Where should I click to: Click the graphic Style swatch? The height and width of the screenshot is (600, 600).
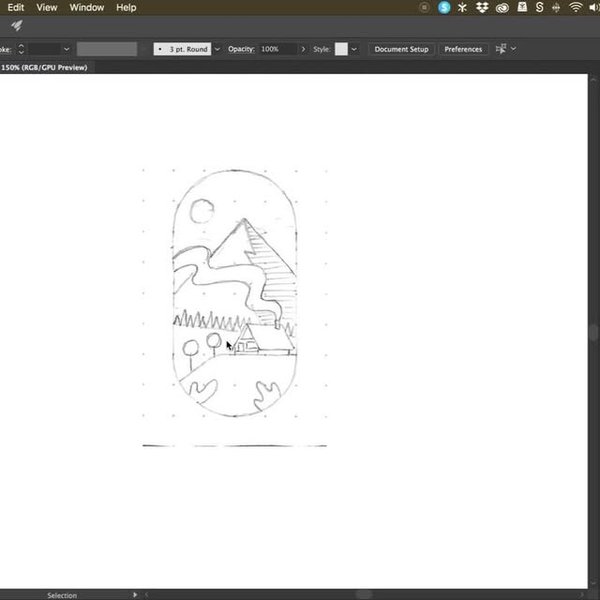click(341, 48)
